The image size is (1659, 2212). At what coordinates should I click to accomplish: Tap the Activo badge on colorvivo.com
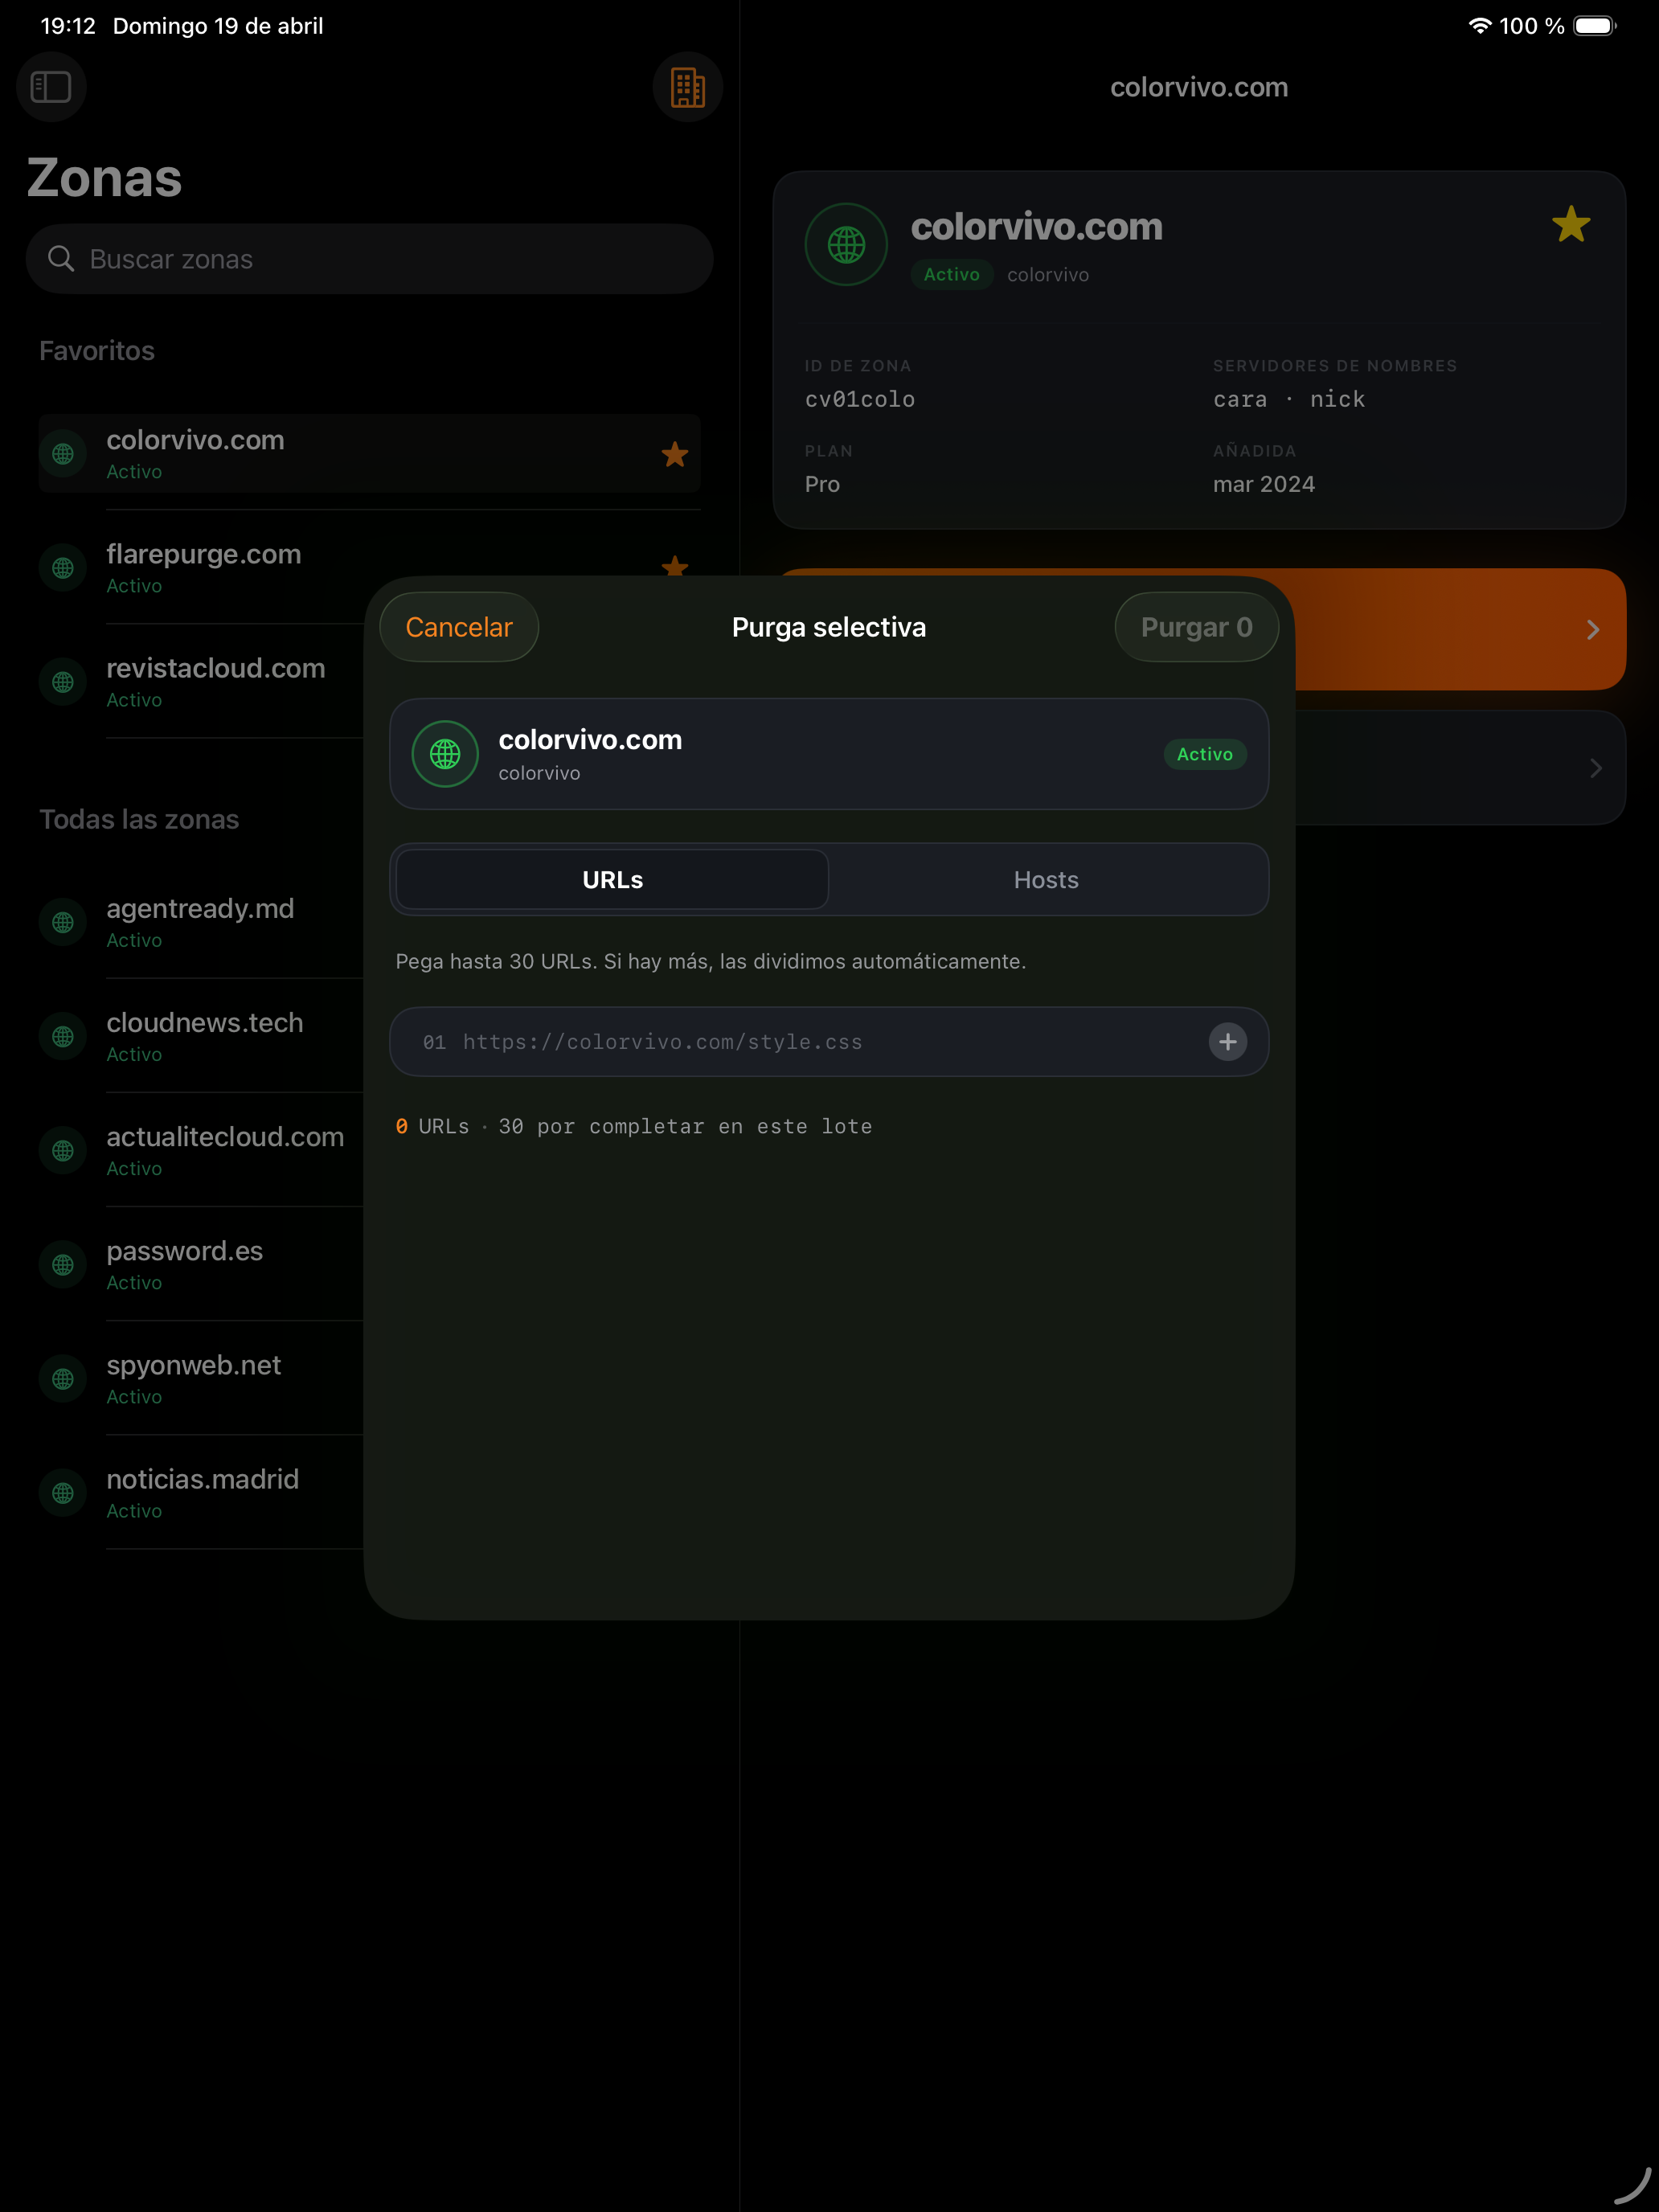click(1204, 754)
